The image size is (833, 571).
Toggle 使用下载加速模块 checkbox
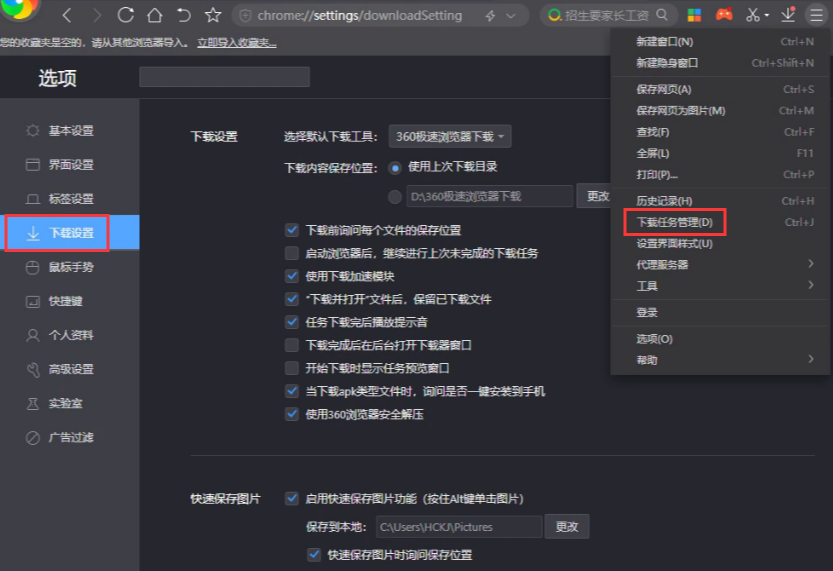pyautogui.click(x=292, y=276)
